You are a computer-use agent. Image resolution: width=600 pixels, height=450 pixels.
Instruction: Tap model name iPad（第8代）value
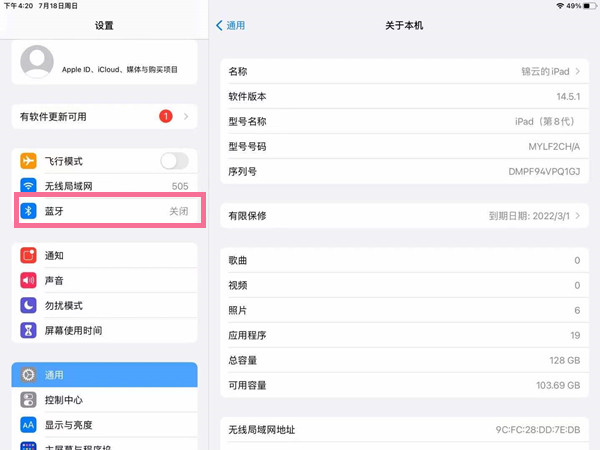[x=545, y=121]
